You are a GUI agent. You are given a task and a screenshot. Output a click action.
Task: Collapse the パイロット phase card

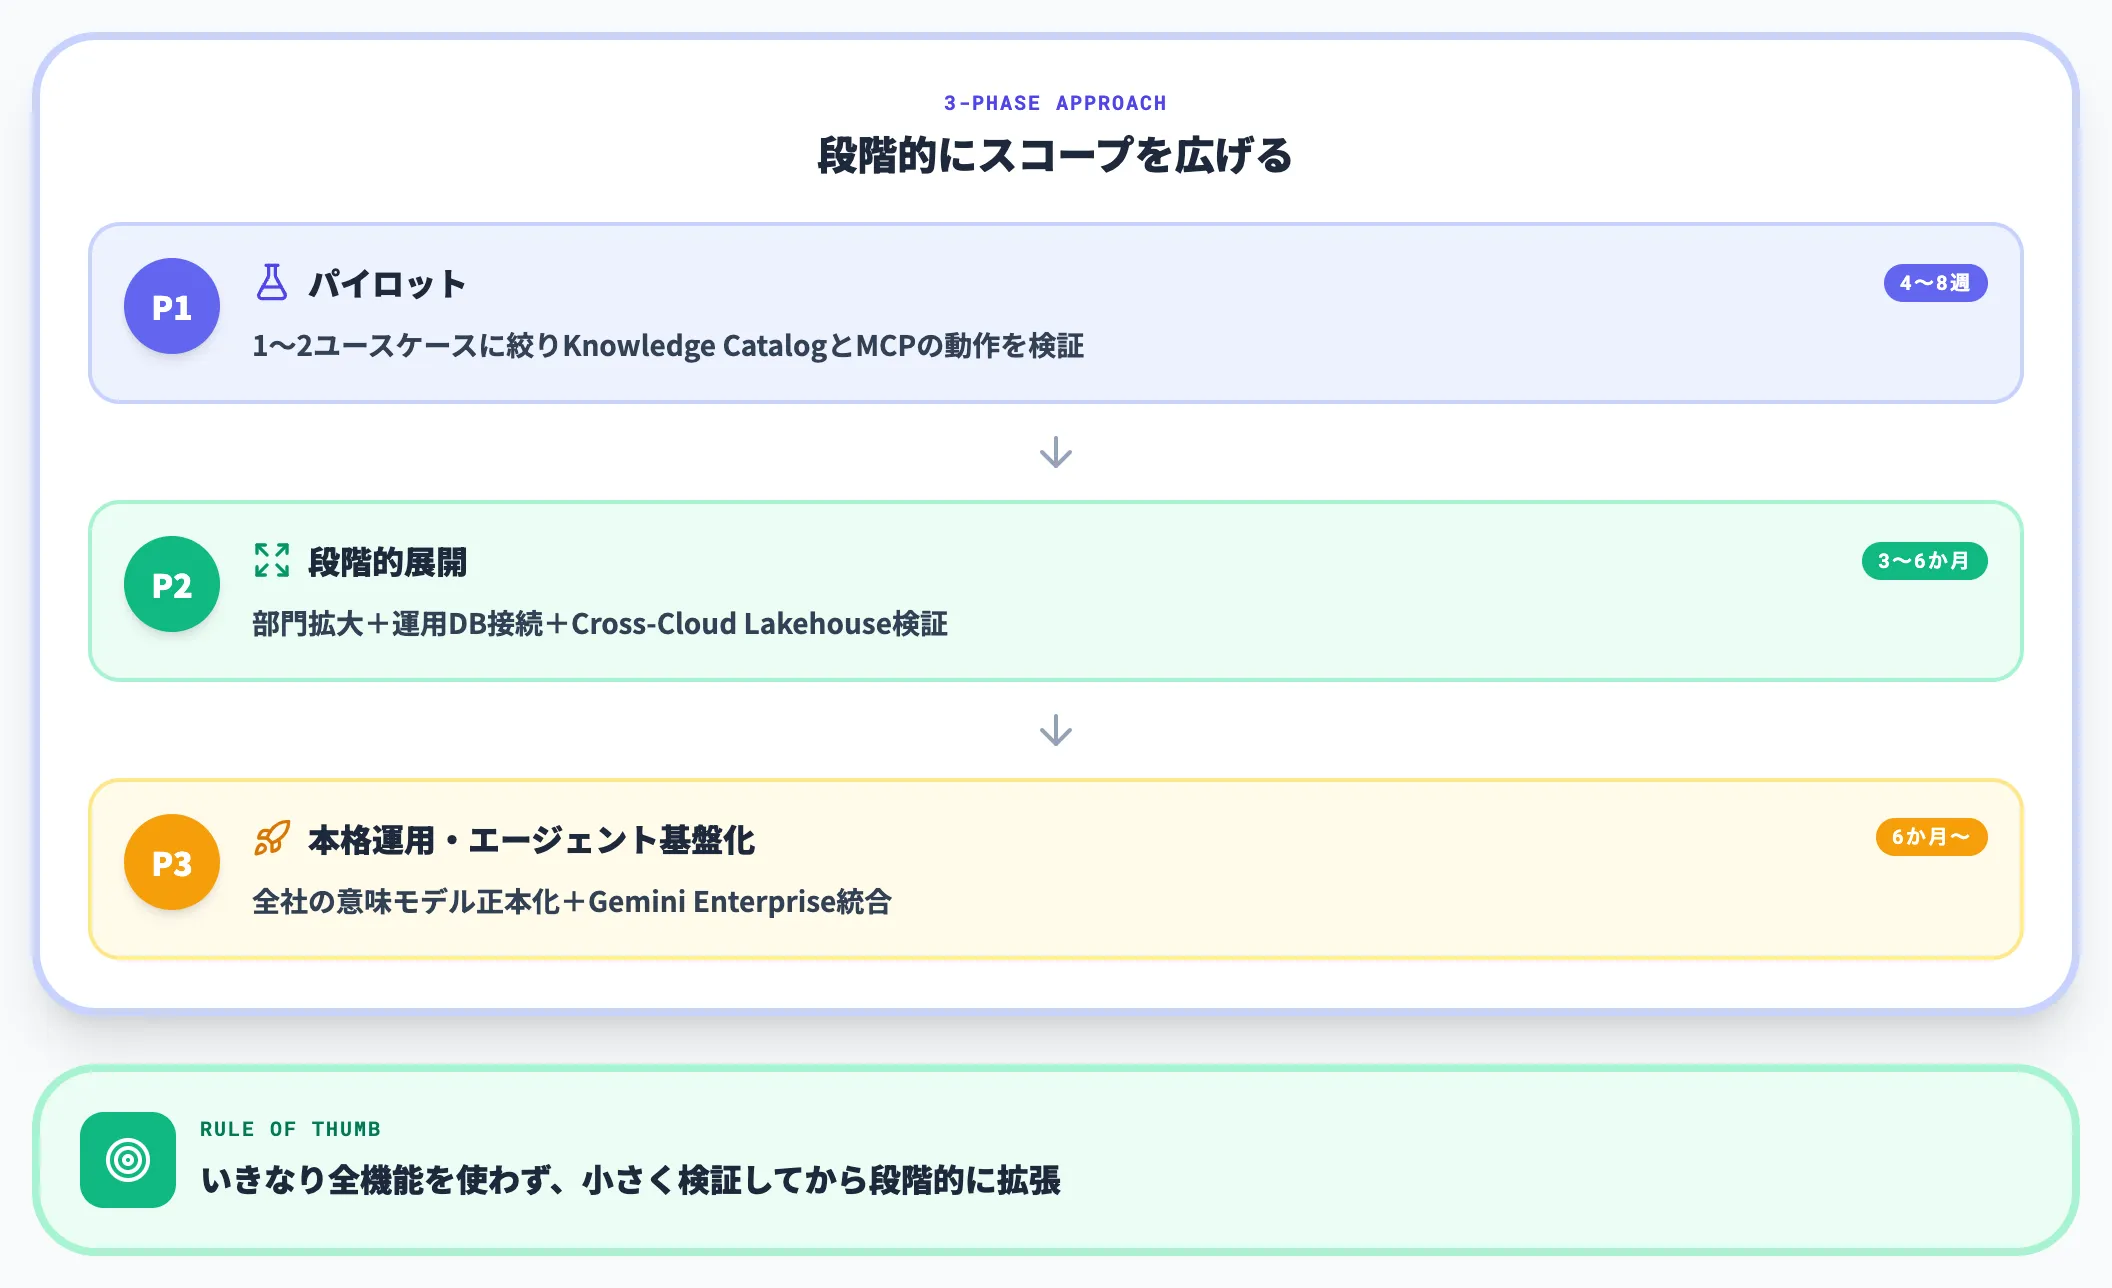pos(1055,312)
